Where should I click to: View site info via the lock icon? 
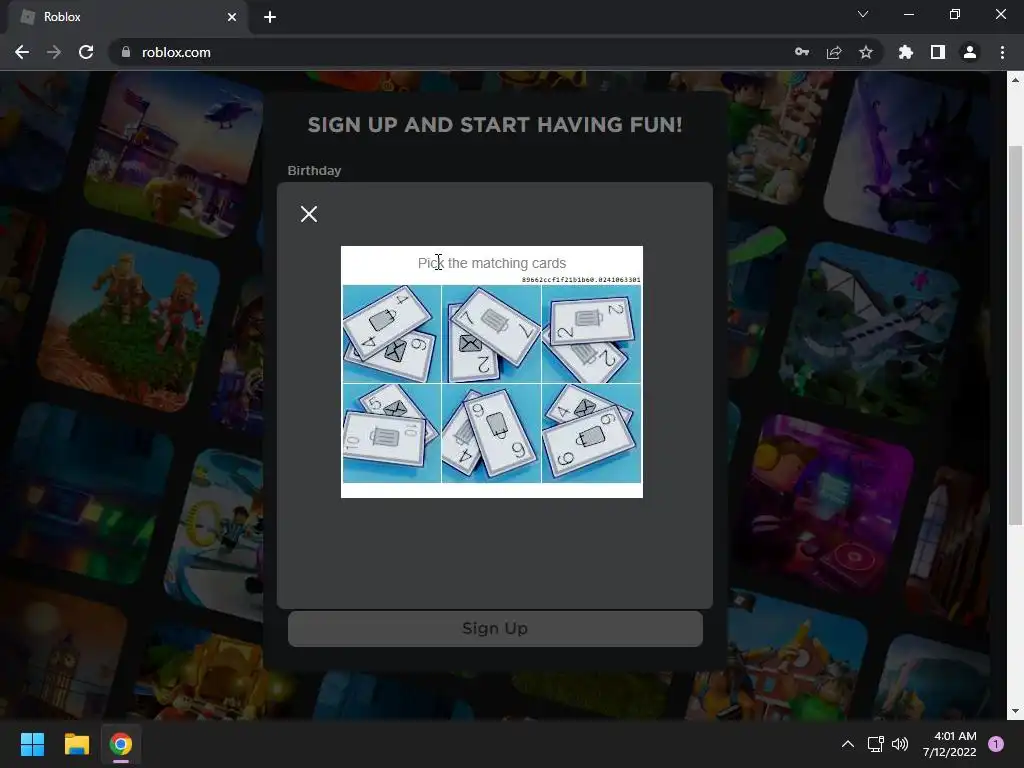pos(125,52)
